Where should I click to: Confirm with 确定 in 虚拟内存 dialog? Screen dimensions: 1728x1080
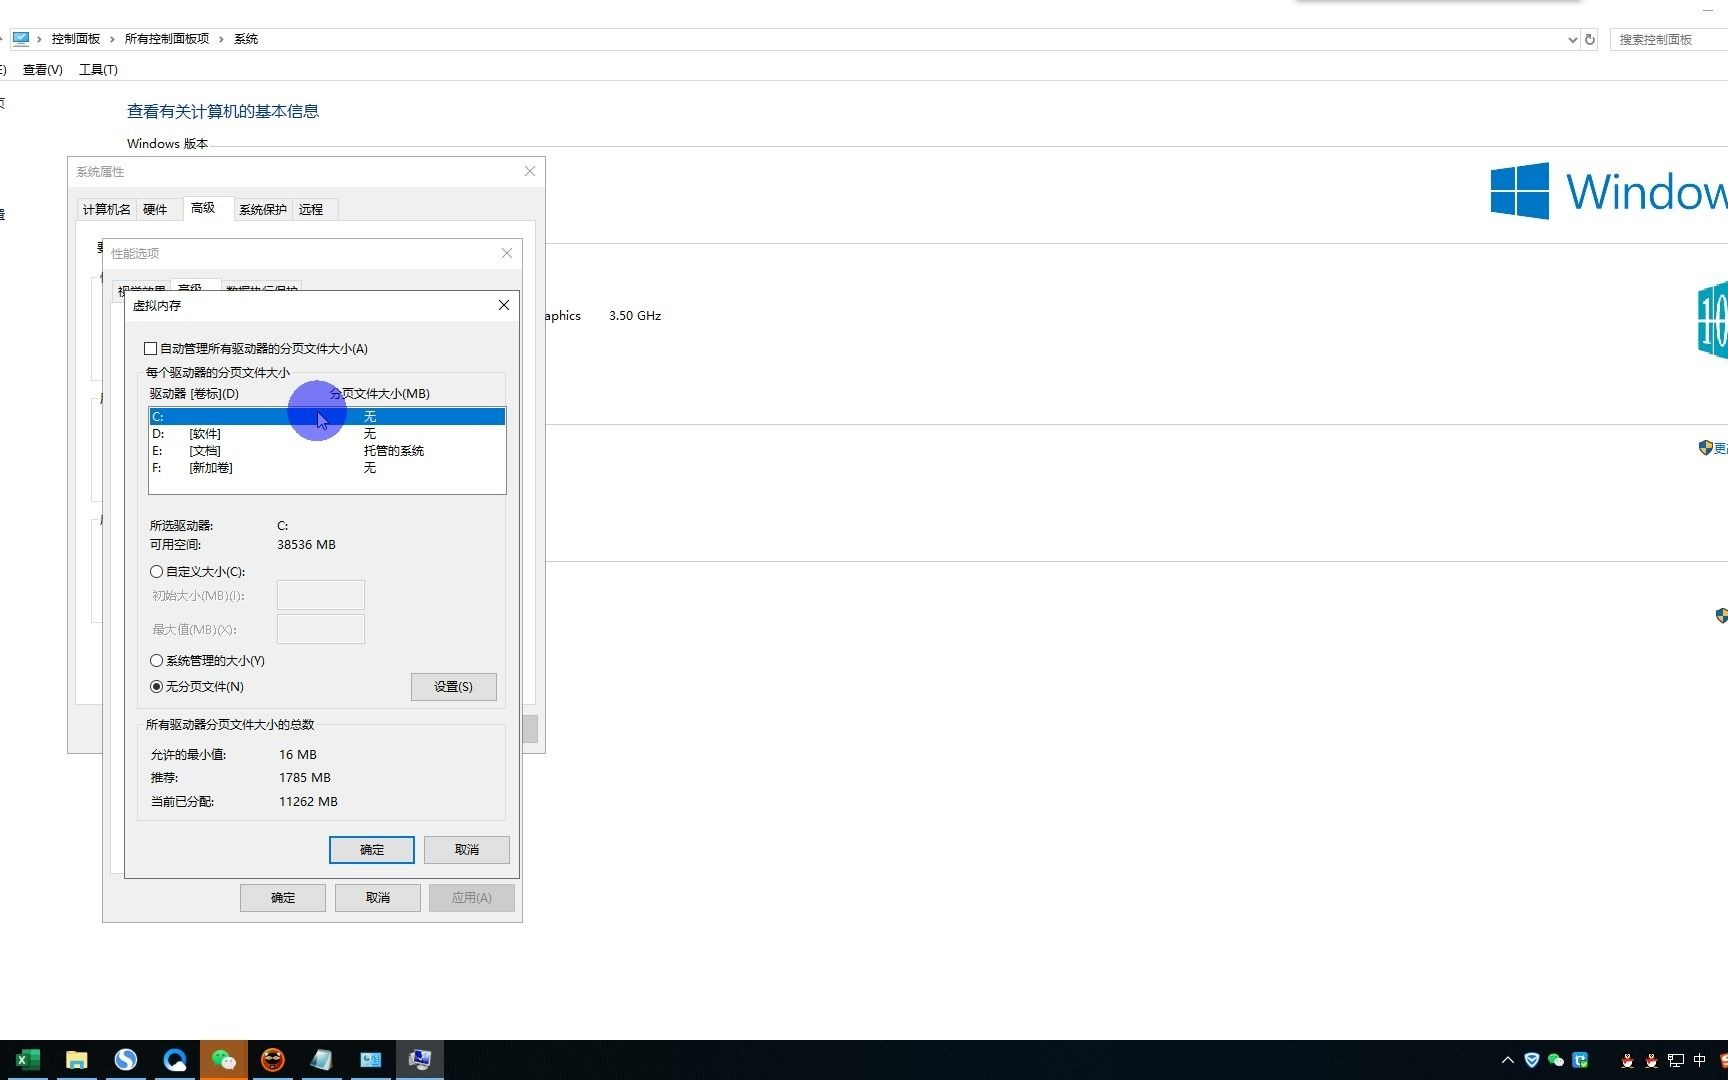click(371, 850)
